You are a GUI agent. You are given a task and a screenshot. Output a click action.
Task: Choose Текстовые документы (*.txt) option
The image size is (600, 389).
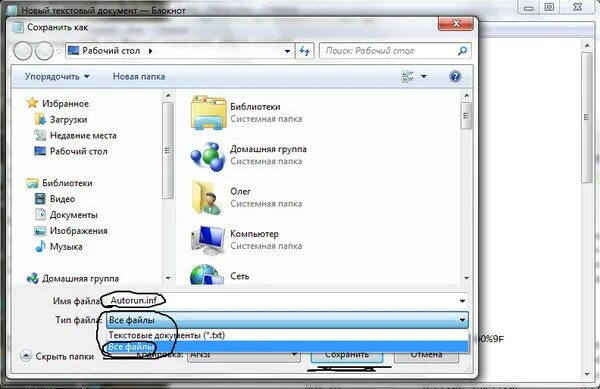tap(287, 335)
